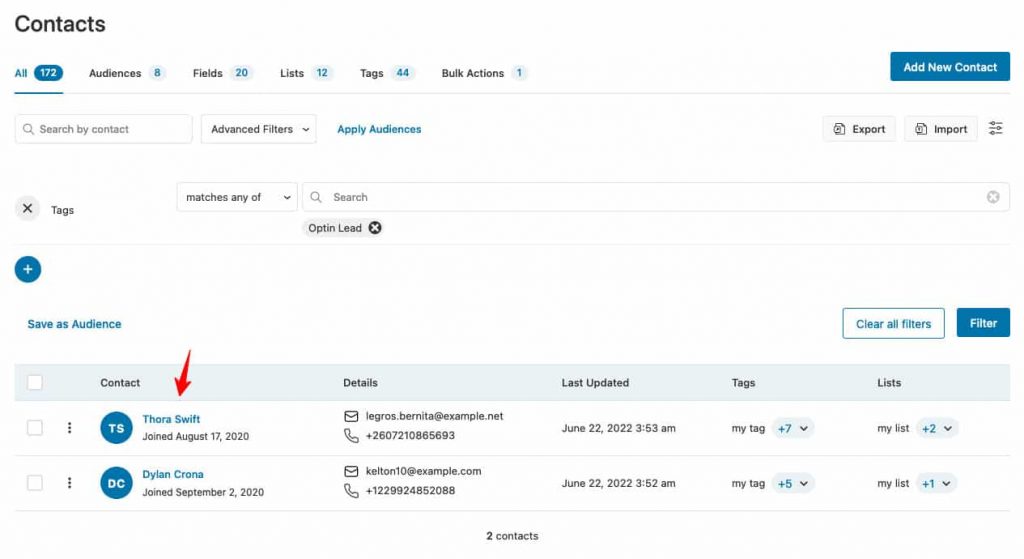Select the Dylan Crona row checkbox
The width and height of the screenshot is (1024, 559).
[x=35, y=483]
